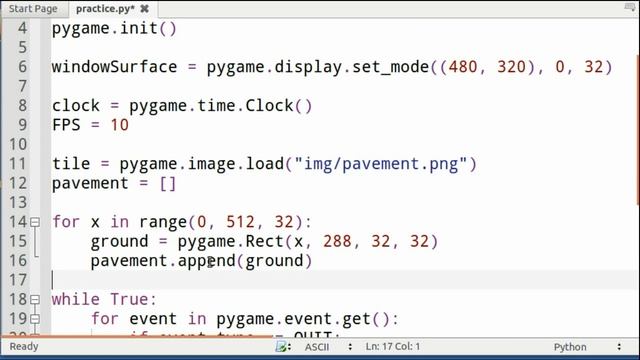Click on the FPS variable name
640x360 pixels.
[x=66, y=125]
